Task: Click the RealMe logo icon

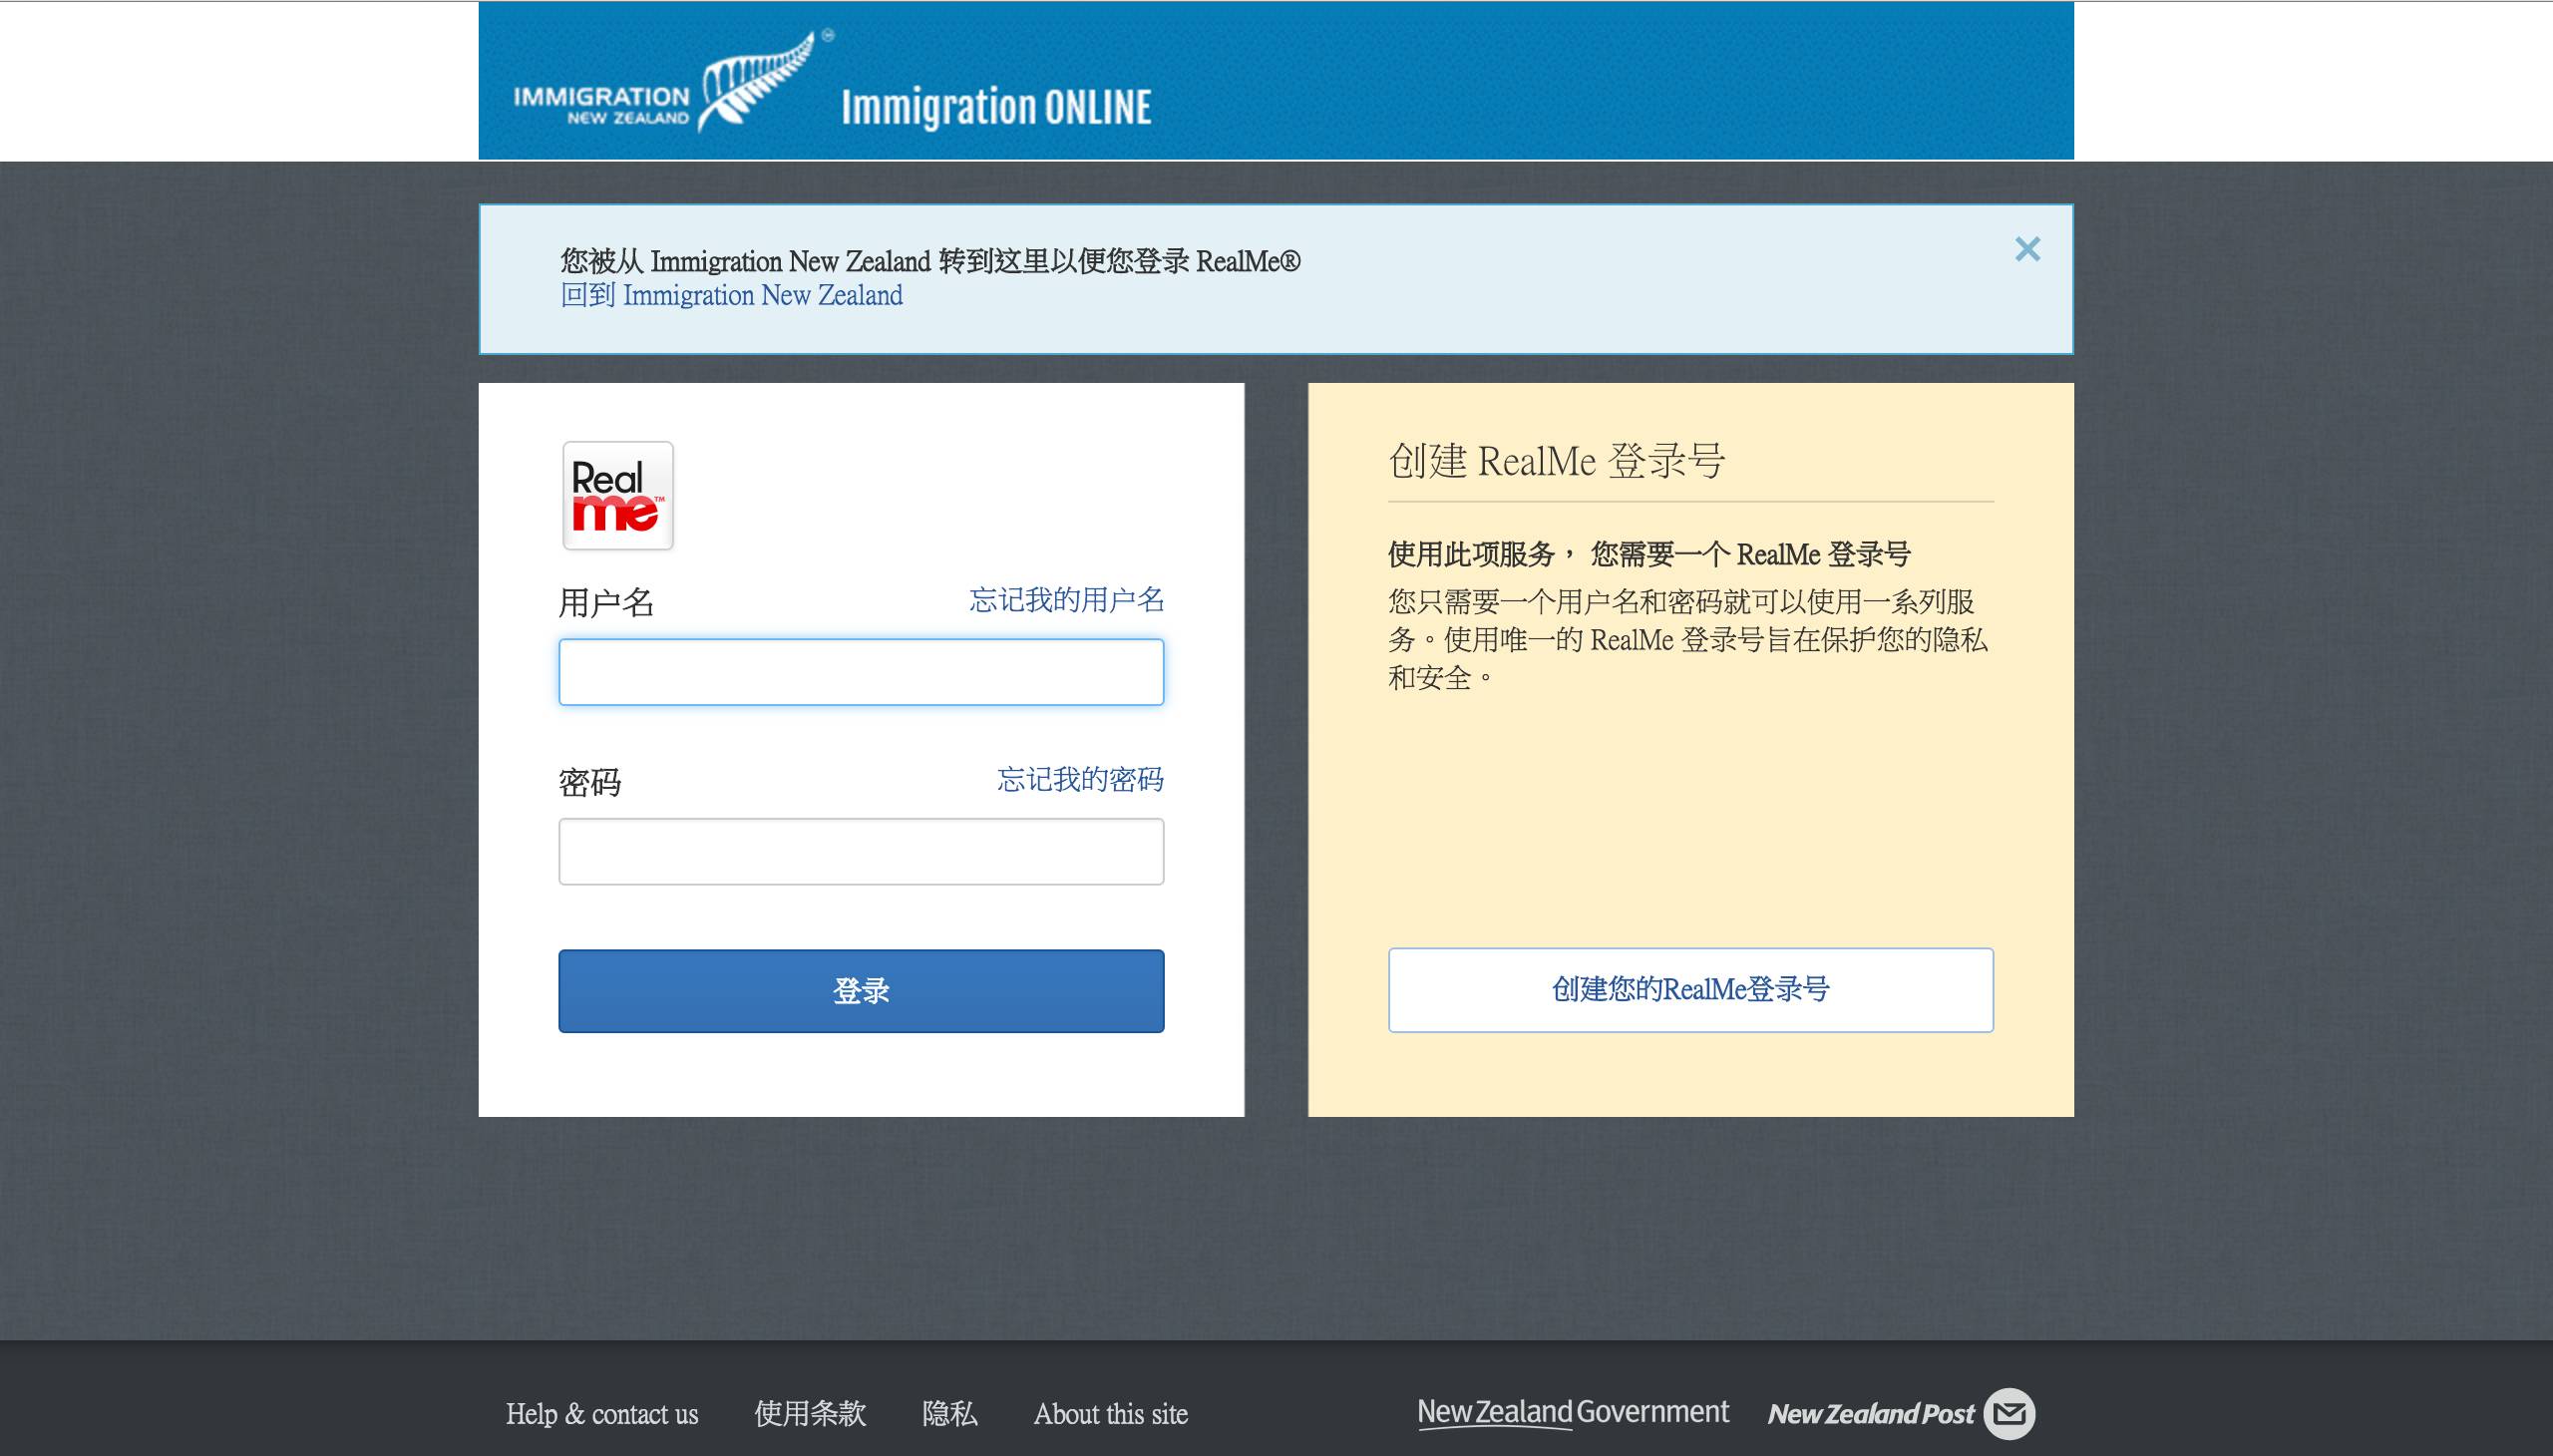Action: pyautogui.click(x=617, y=496)
